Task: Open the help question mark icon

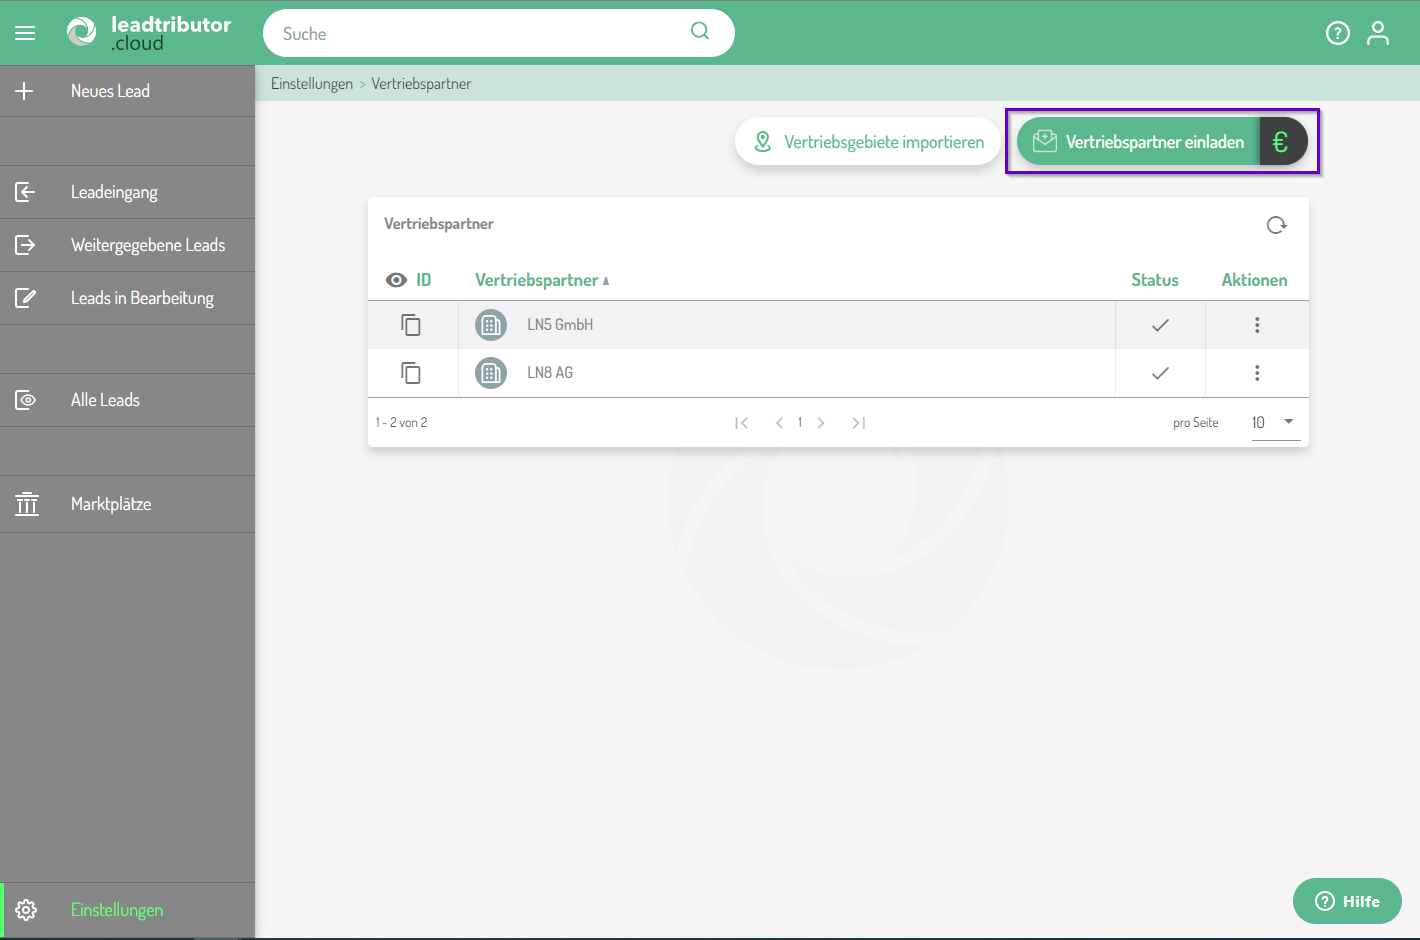Action: coord(1337,33)
